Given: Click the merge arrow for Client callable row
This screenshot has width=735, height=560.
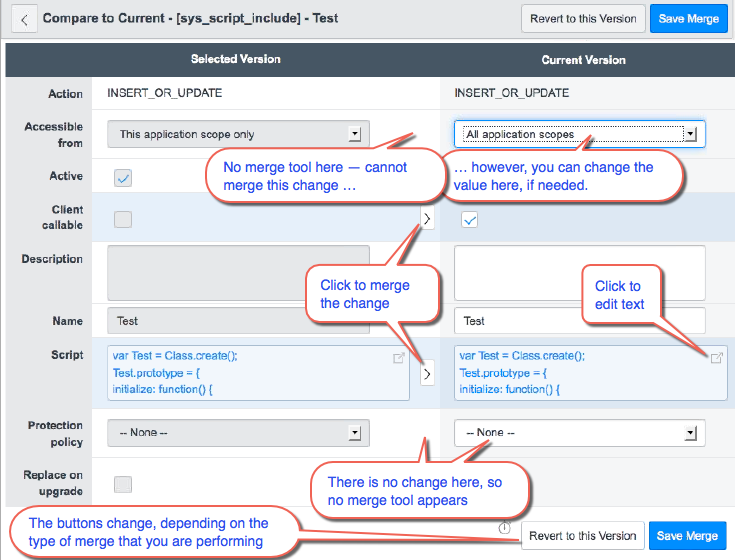Looking at the screenshot, I should click(427, 219).
